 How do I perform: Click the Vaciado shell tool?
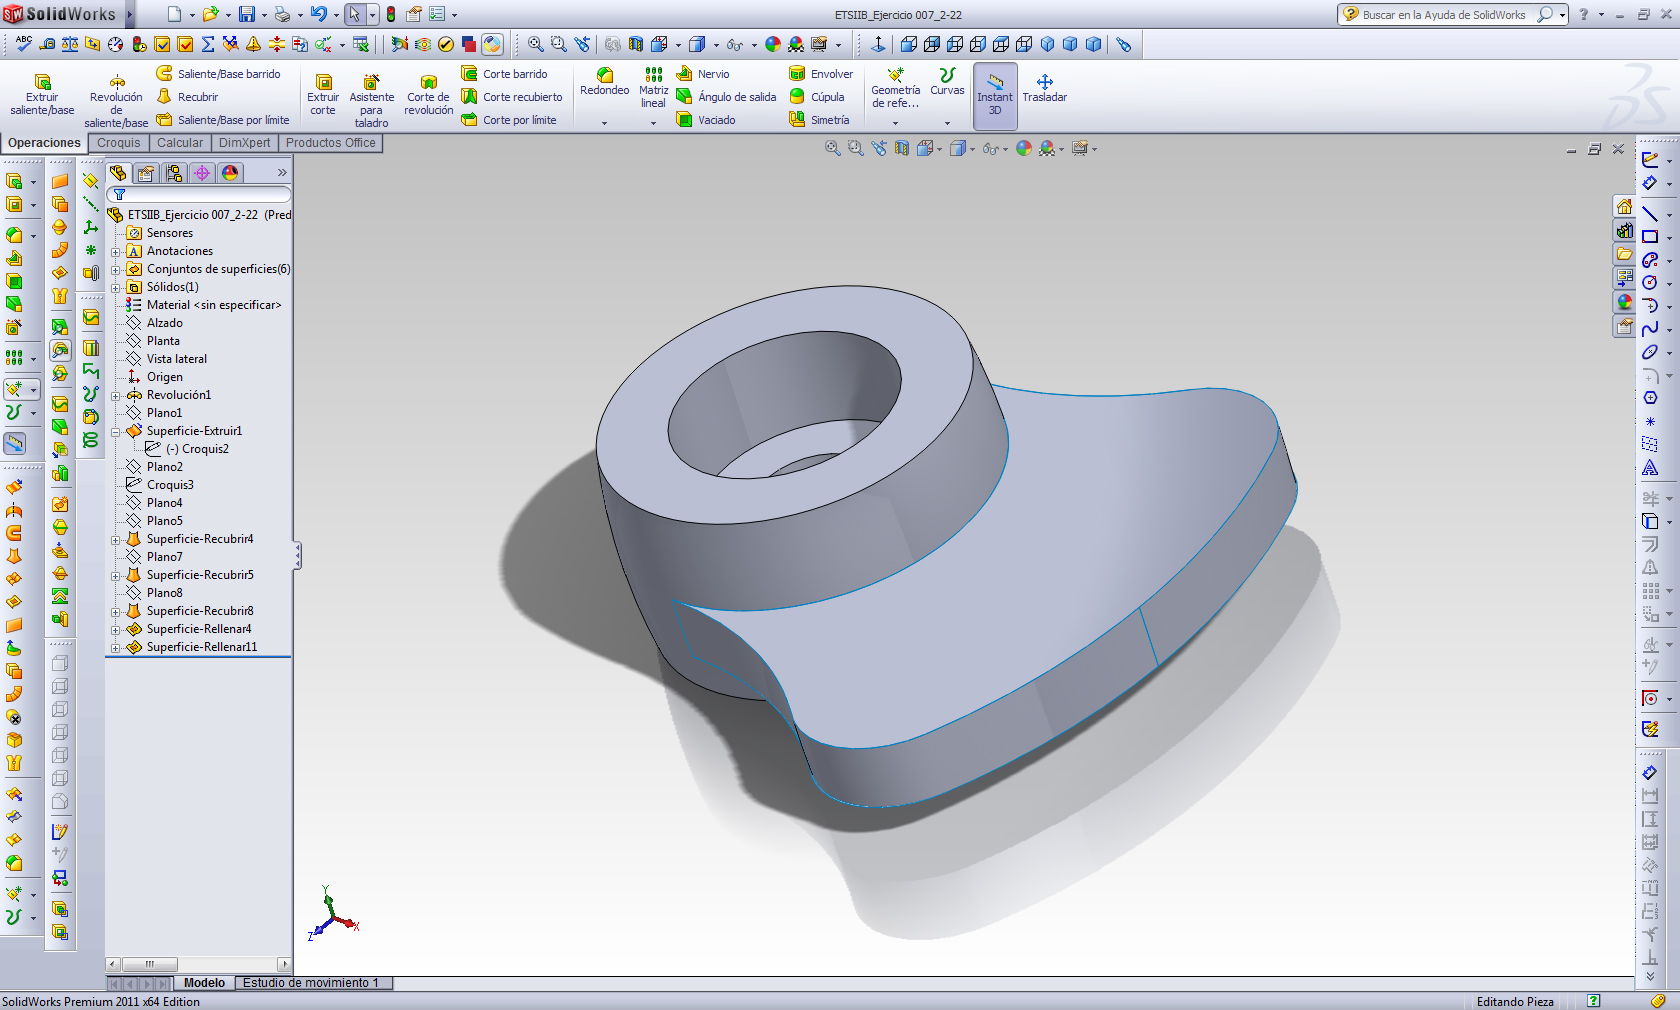(706, 120)
